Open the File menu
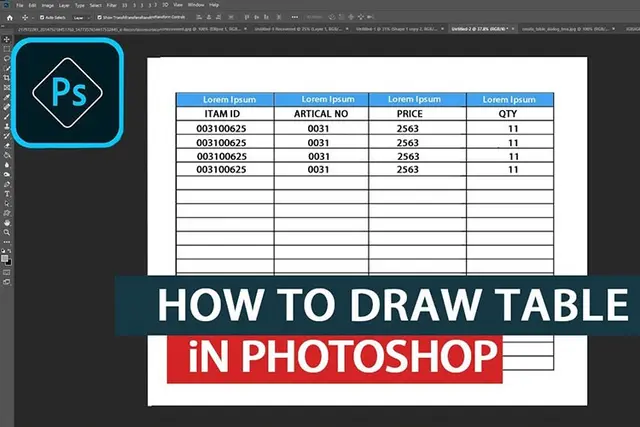 pyautogui.click(x=20, y=5)
